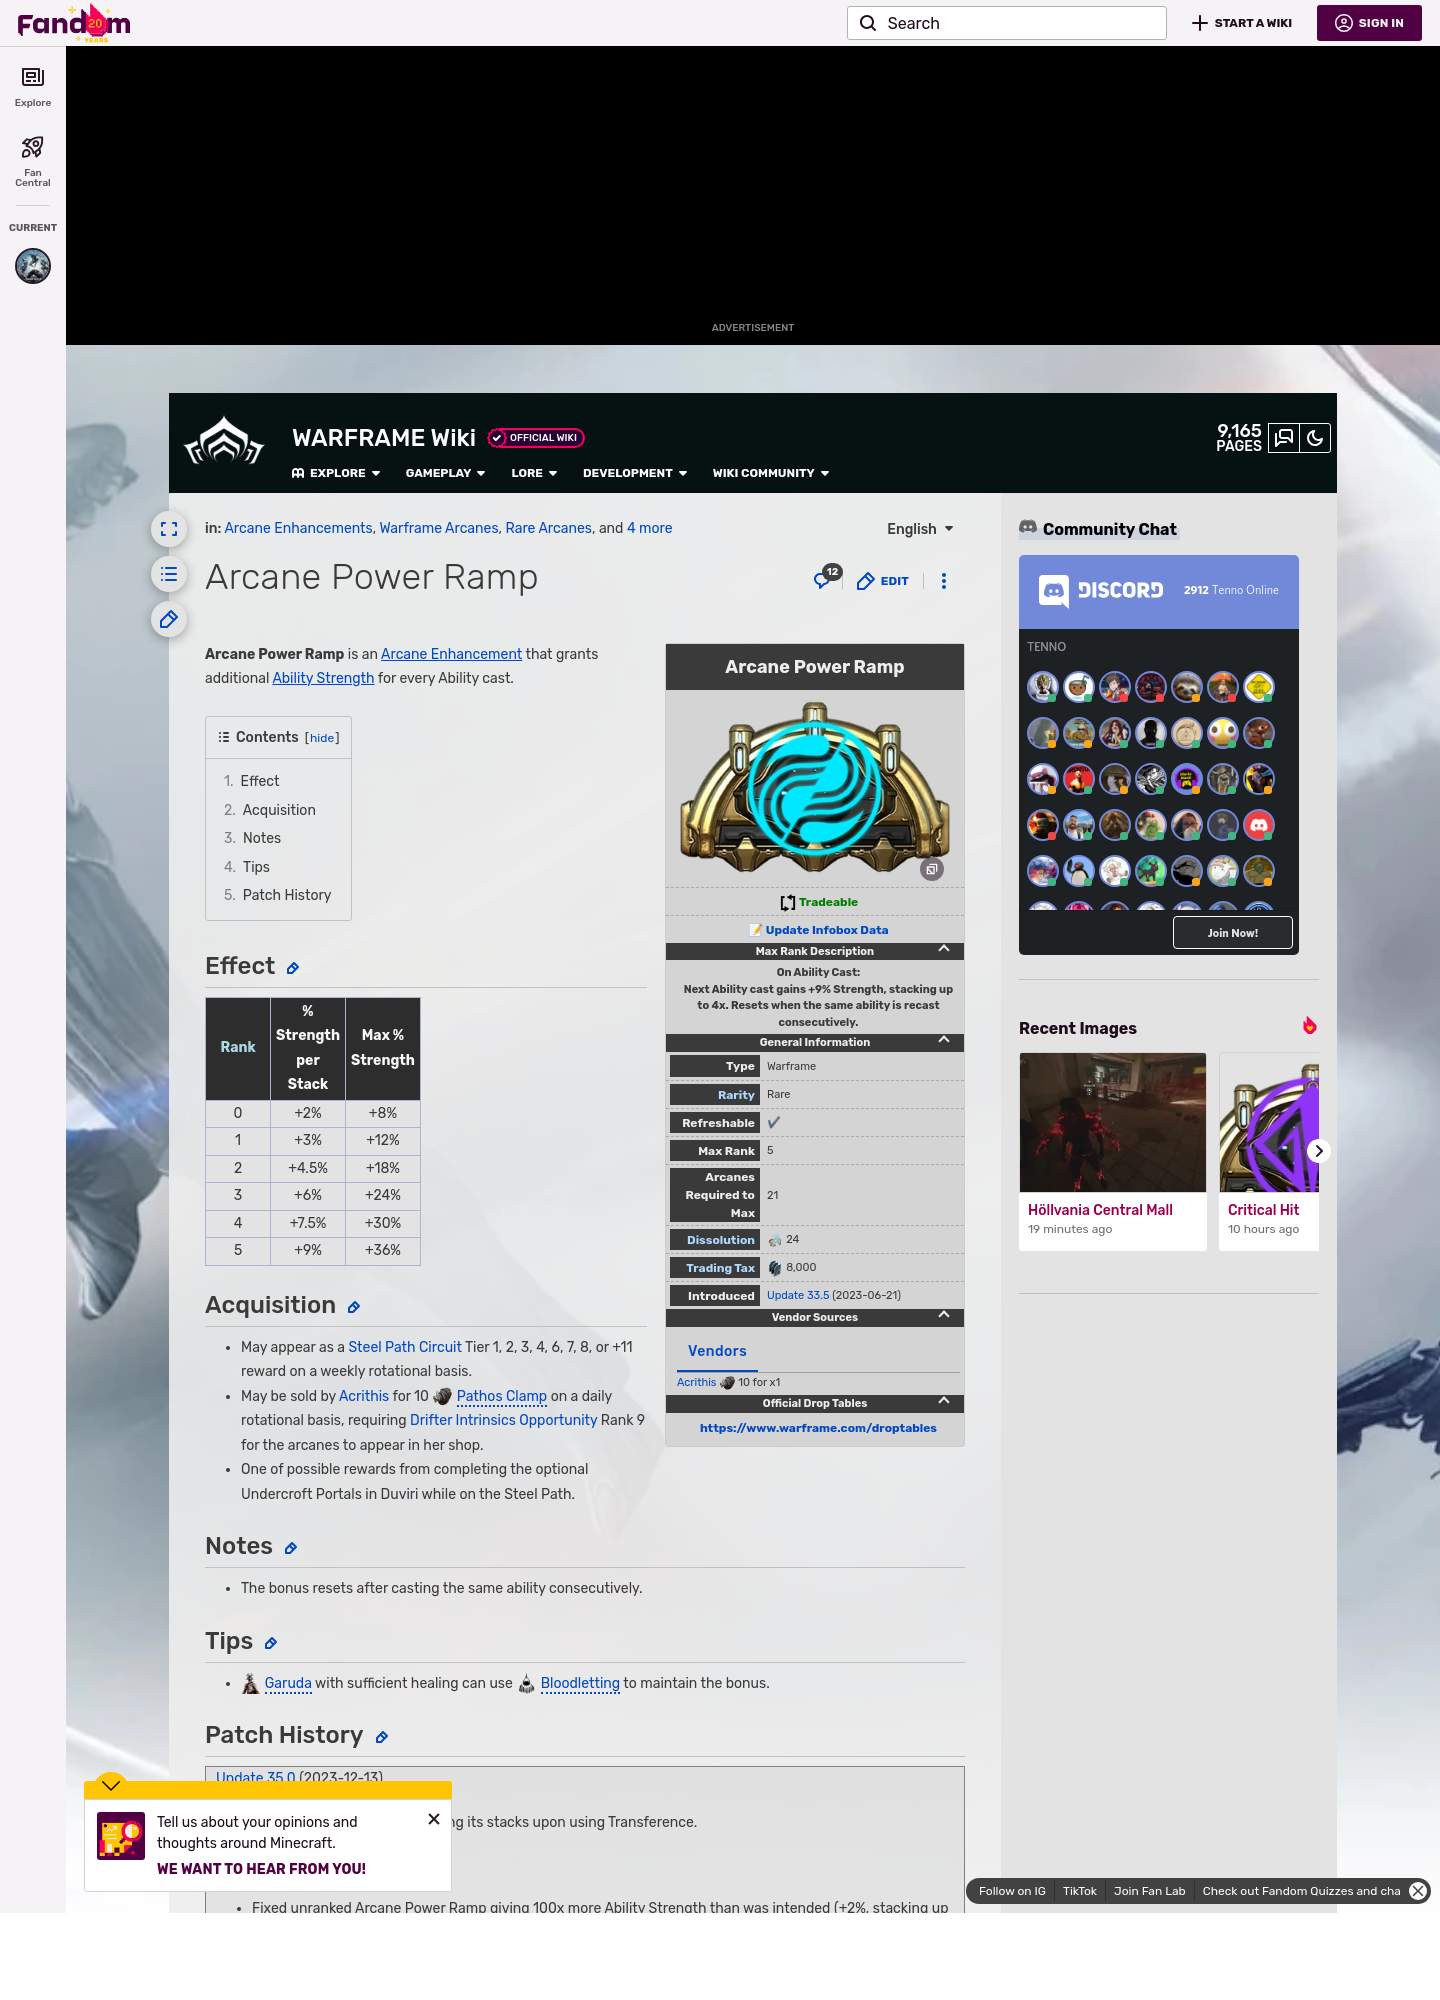1440x2000 pixels.
Task: Open Update 33.5 link
Action: (798, 1295)
